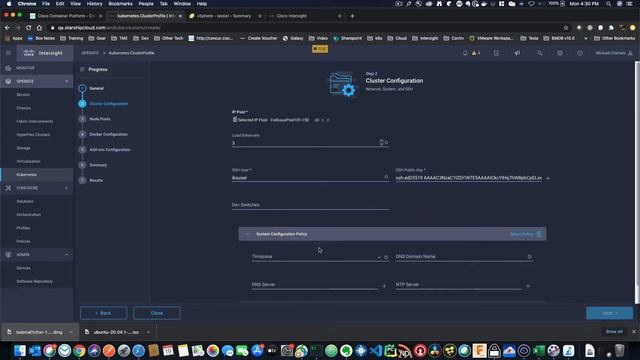Click info icon beside DNS Domain Name
Viewport: 640px width, 360px height.
(529, 257)
